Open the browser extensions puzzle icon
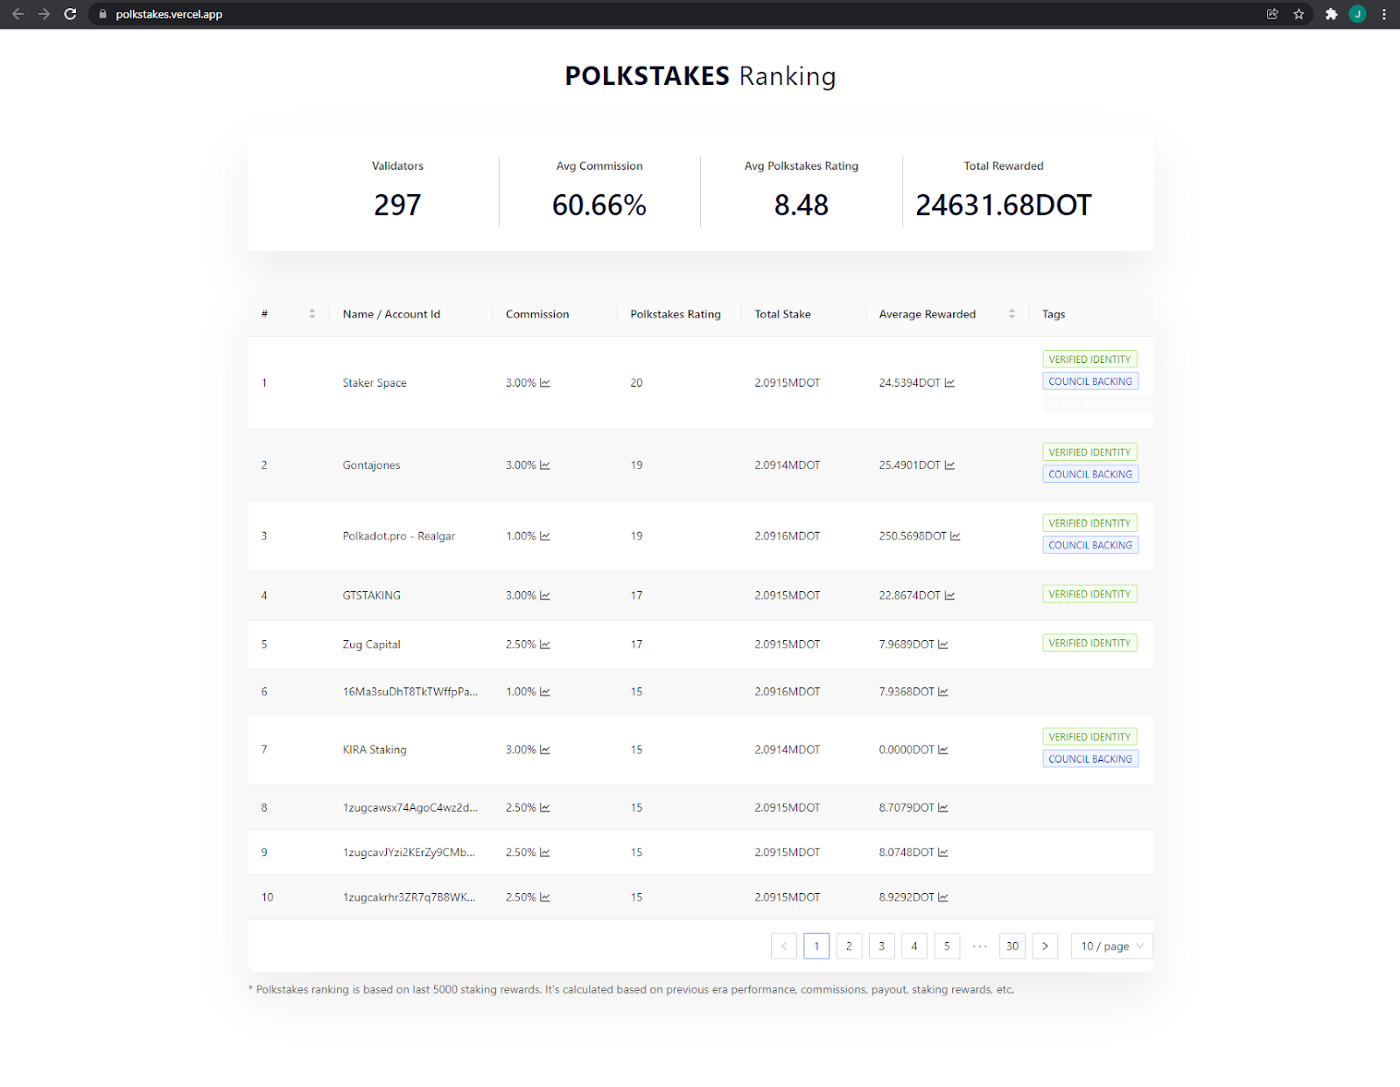Viewport: 1400px width, 1087px height. (1331, 14)
